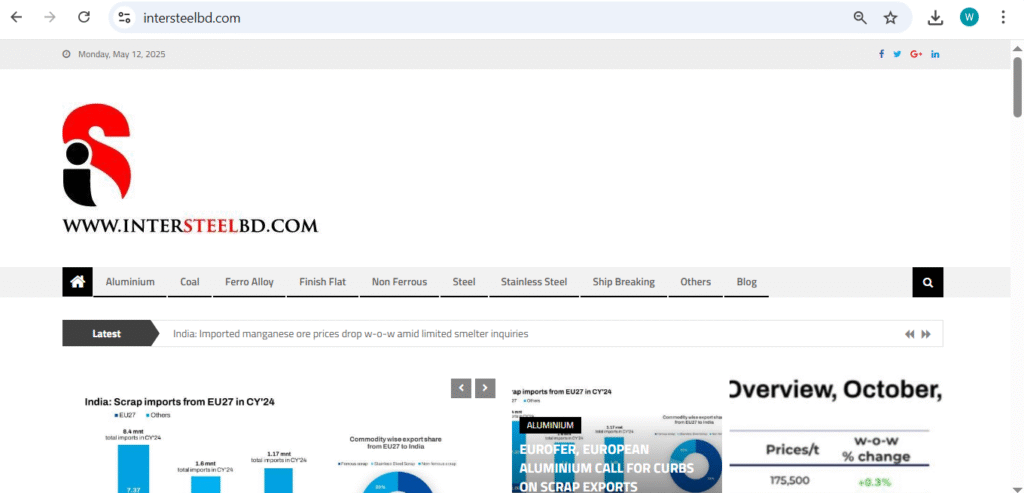Open the Coal menu item

(x=189, y=282)
